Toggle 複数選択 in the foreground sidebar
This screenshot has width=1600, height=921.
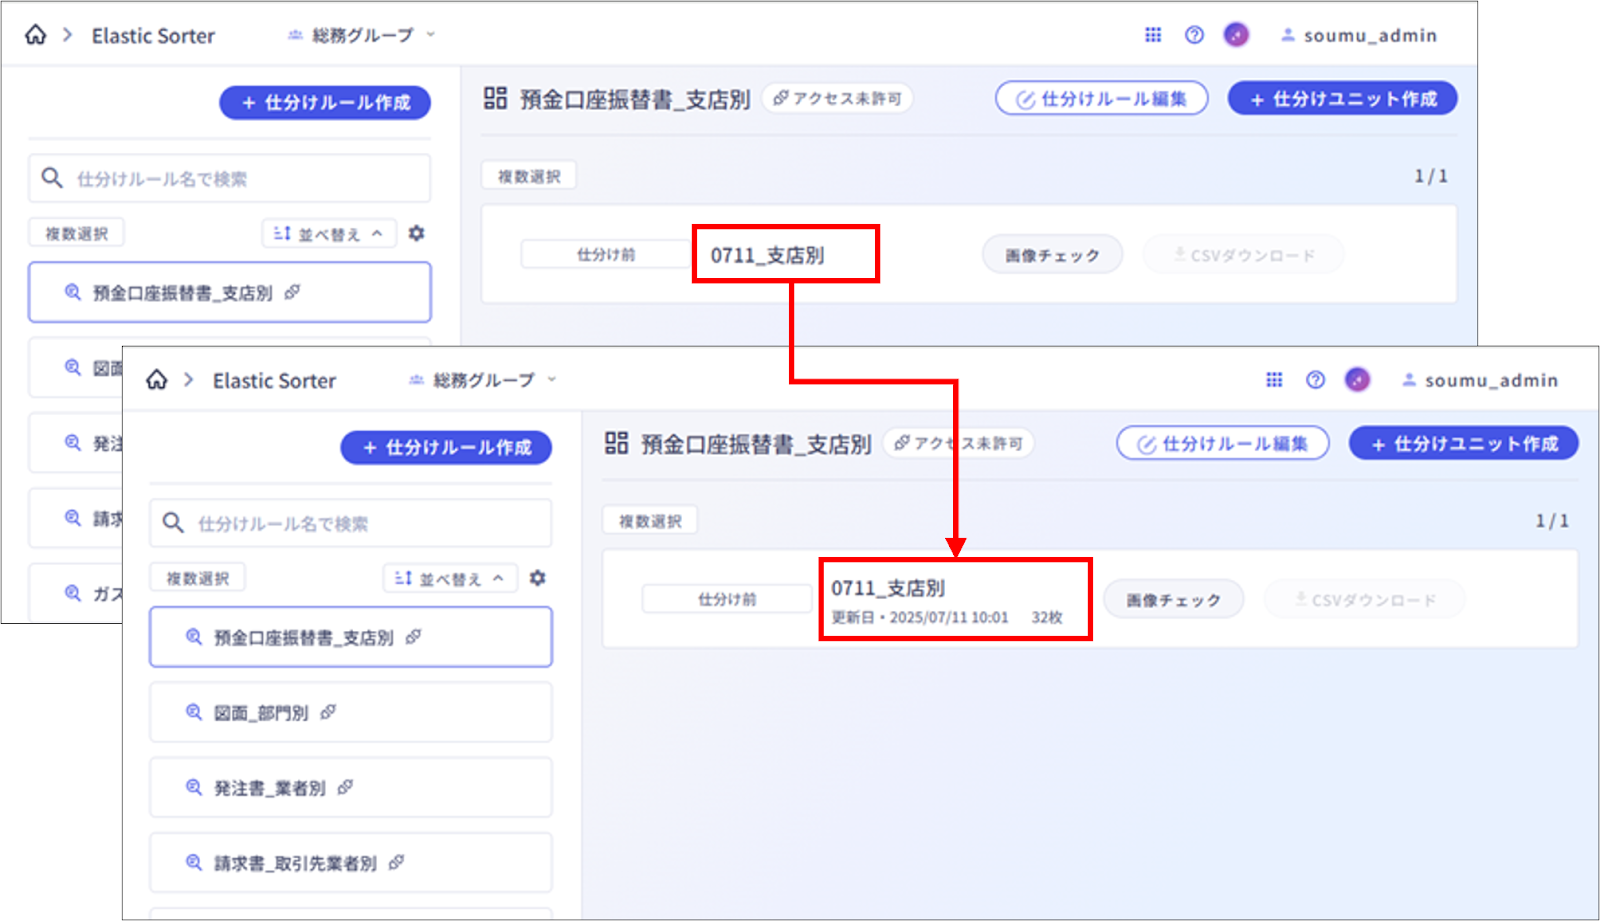tap(197, 578)
